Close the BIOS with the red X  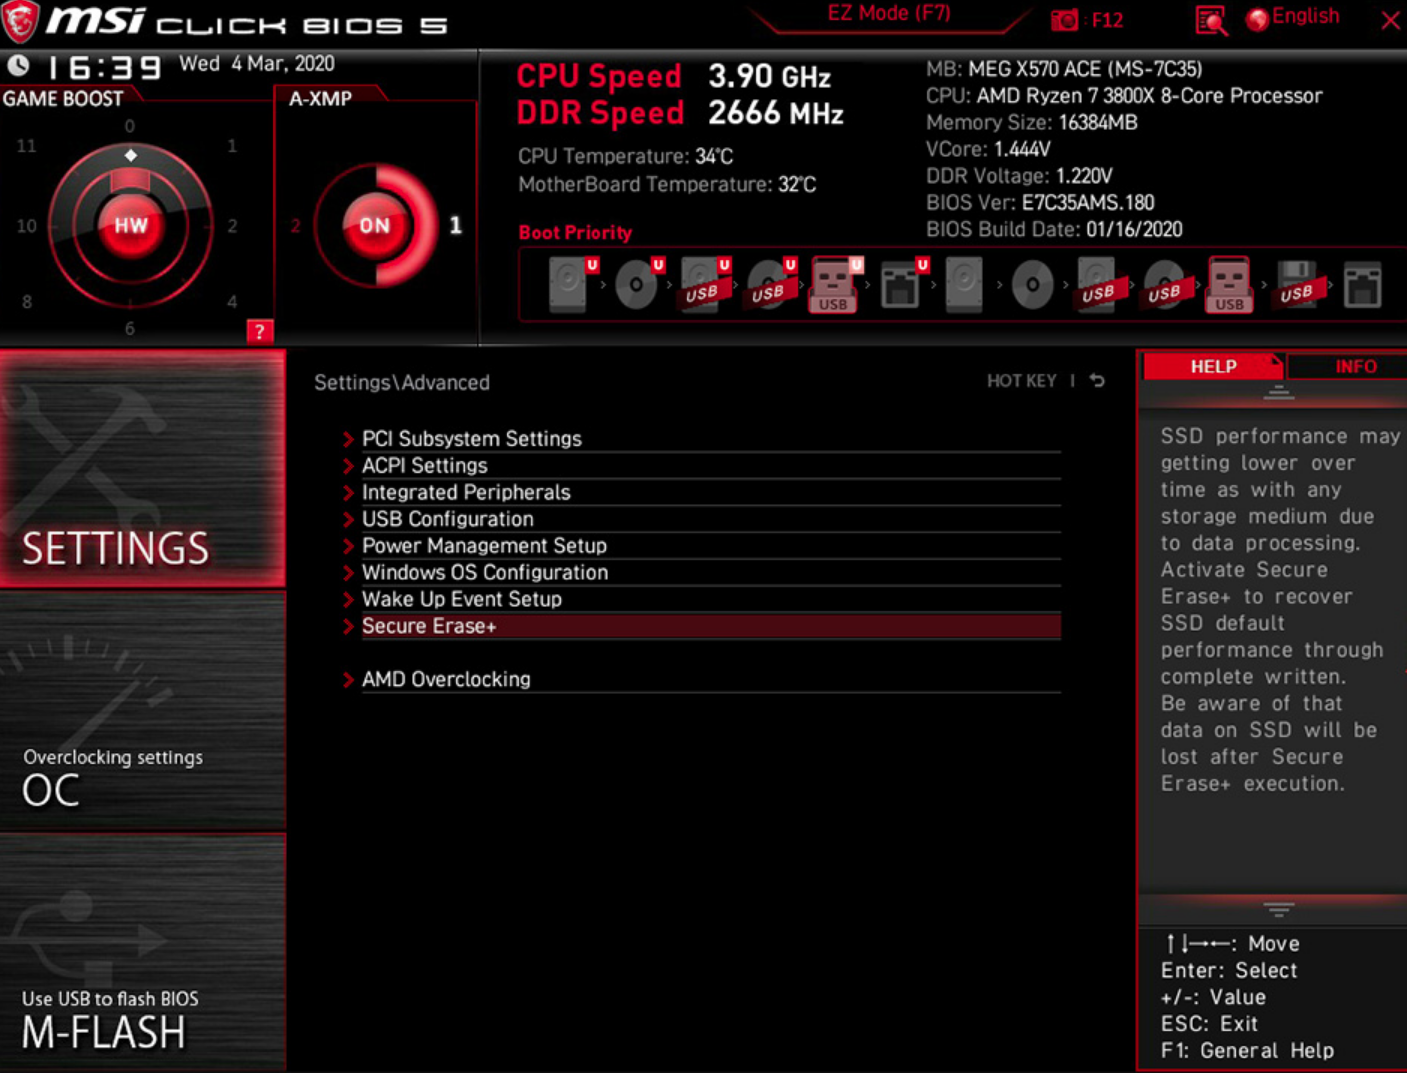[1390, 20]
